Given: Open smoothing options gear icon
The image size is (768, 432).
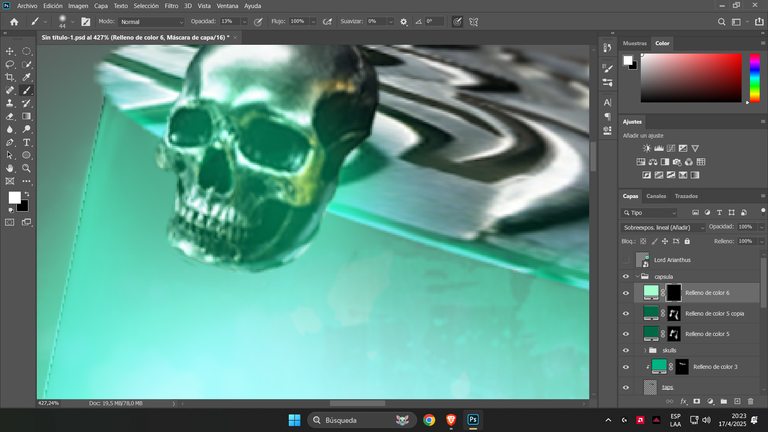Looking at the screenshot, I should (404, 22).
